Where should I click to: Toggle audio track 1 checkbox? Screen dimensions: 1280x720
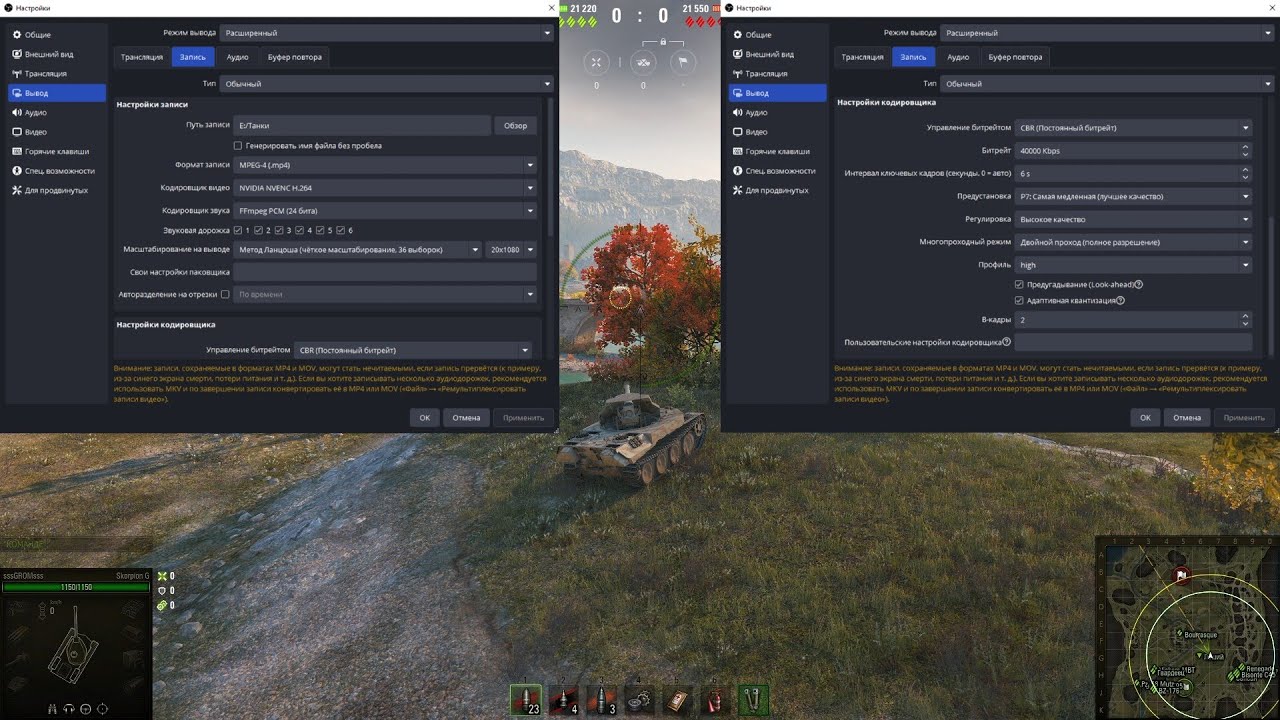(237, 231)
